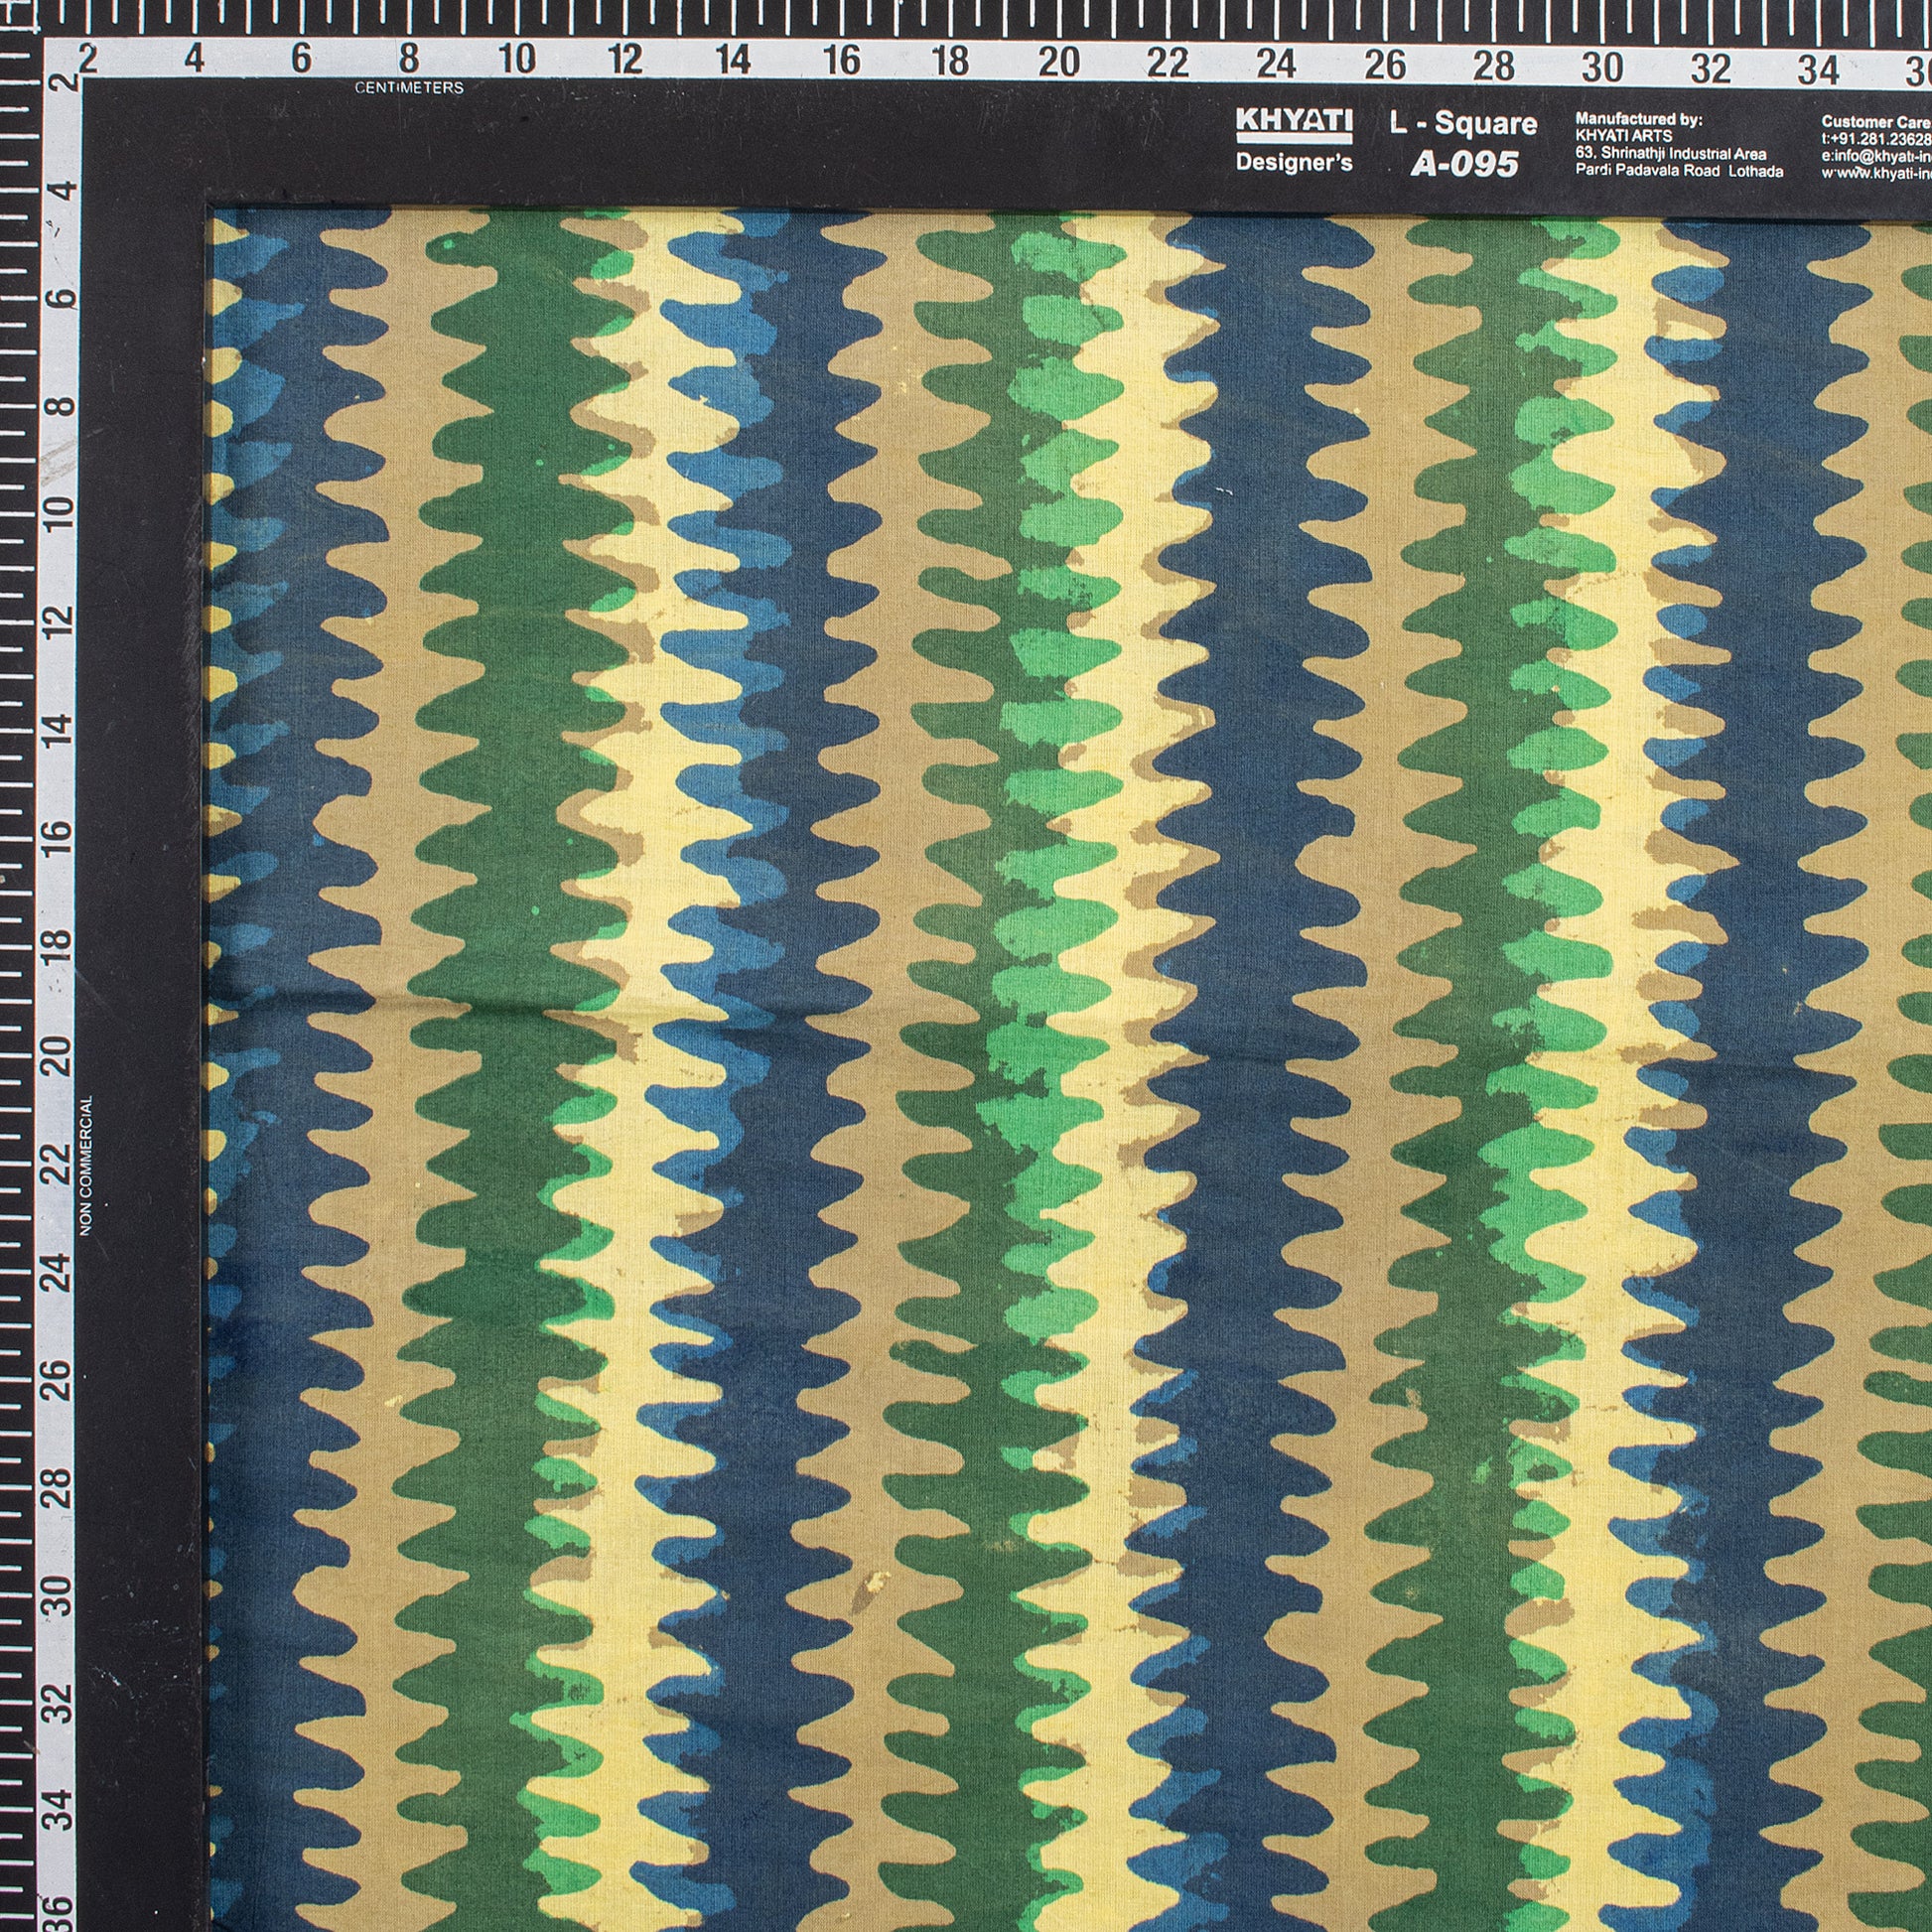This screenshot has width=1932, height=1932.
Task: Click the number 16 on the horizontal ruler
Action: pyautogui.click(x=841, y=61)
